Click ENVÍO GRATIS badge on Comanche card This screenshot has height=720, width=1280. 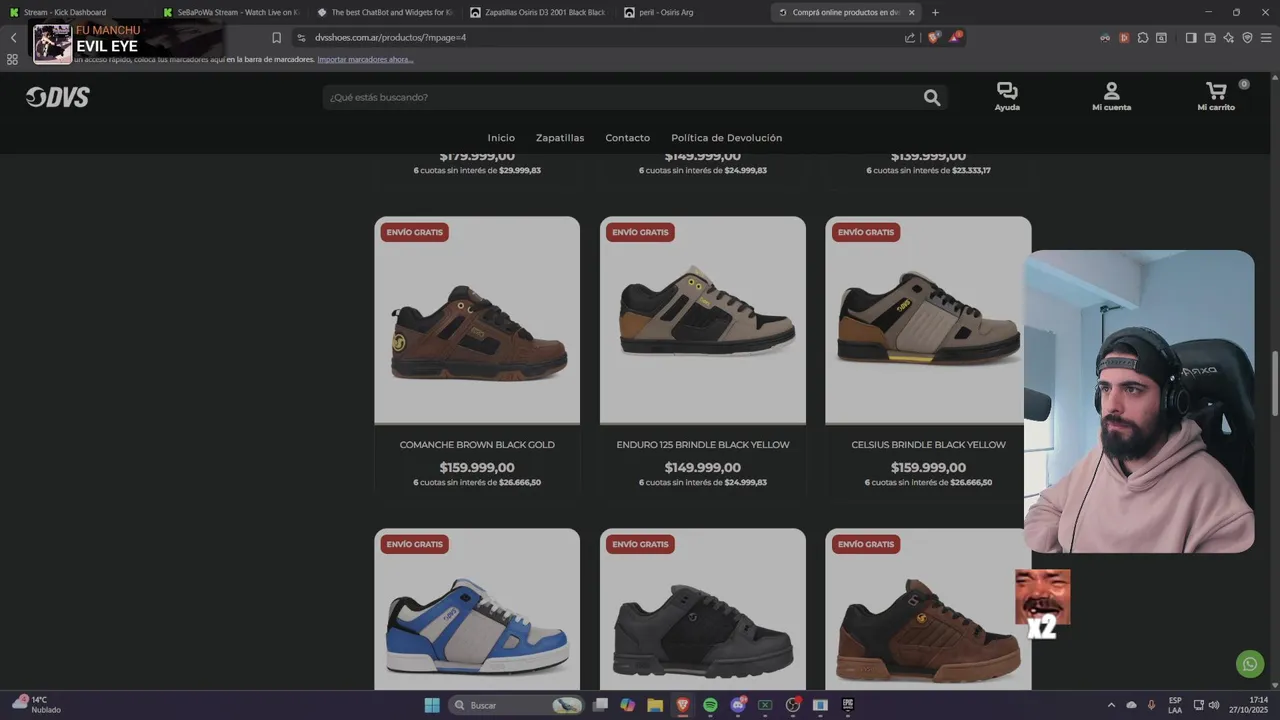(414, 232)
